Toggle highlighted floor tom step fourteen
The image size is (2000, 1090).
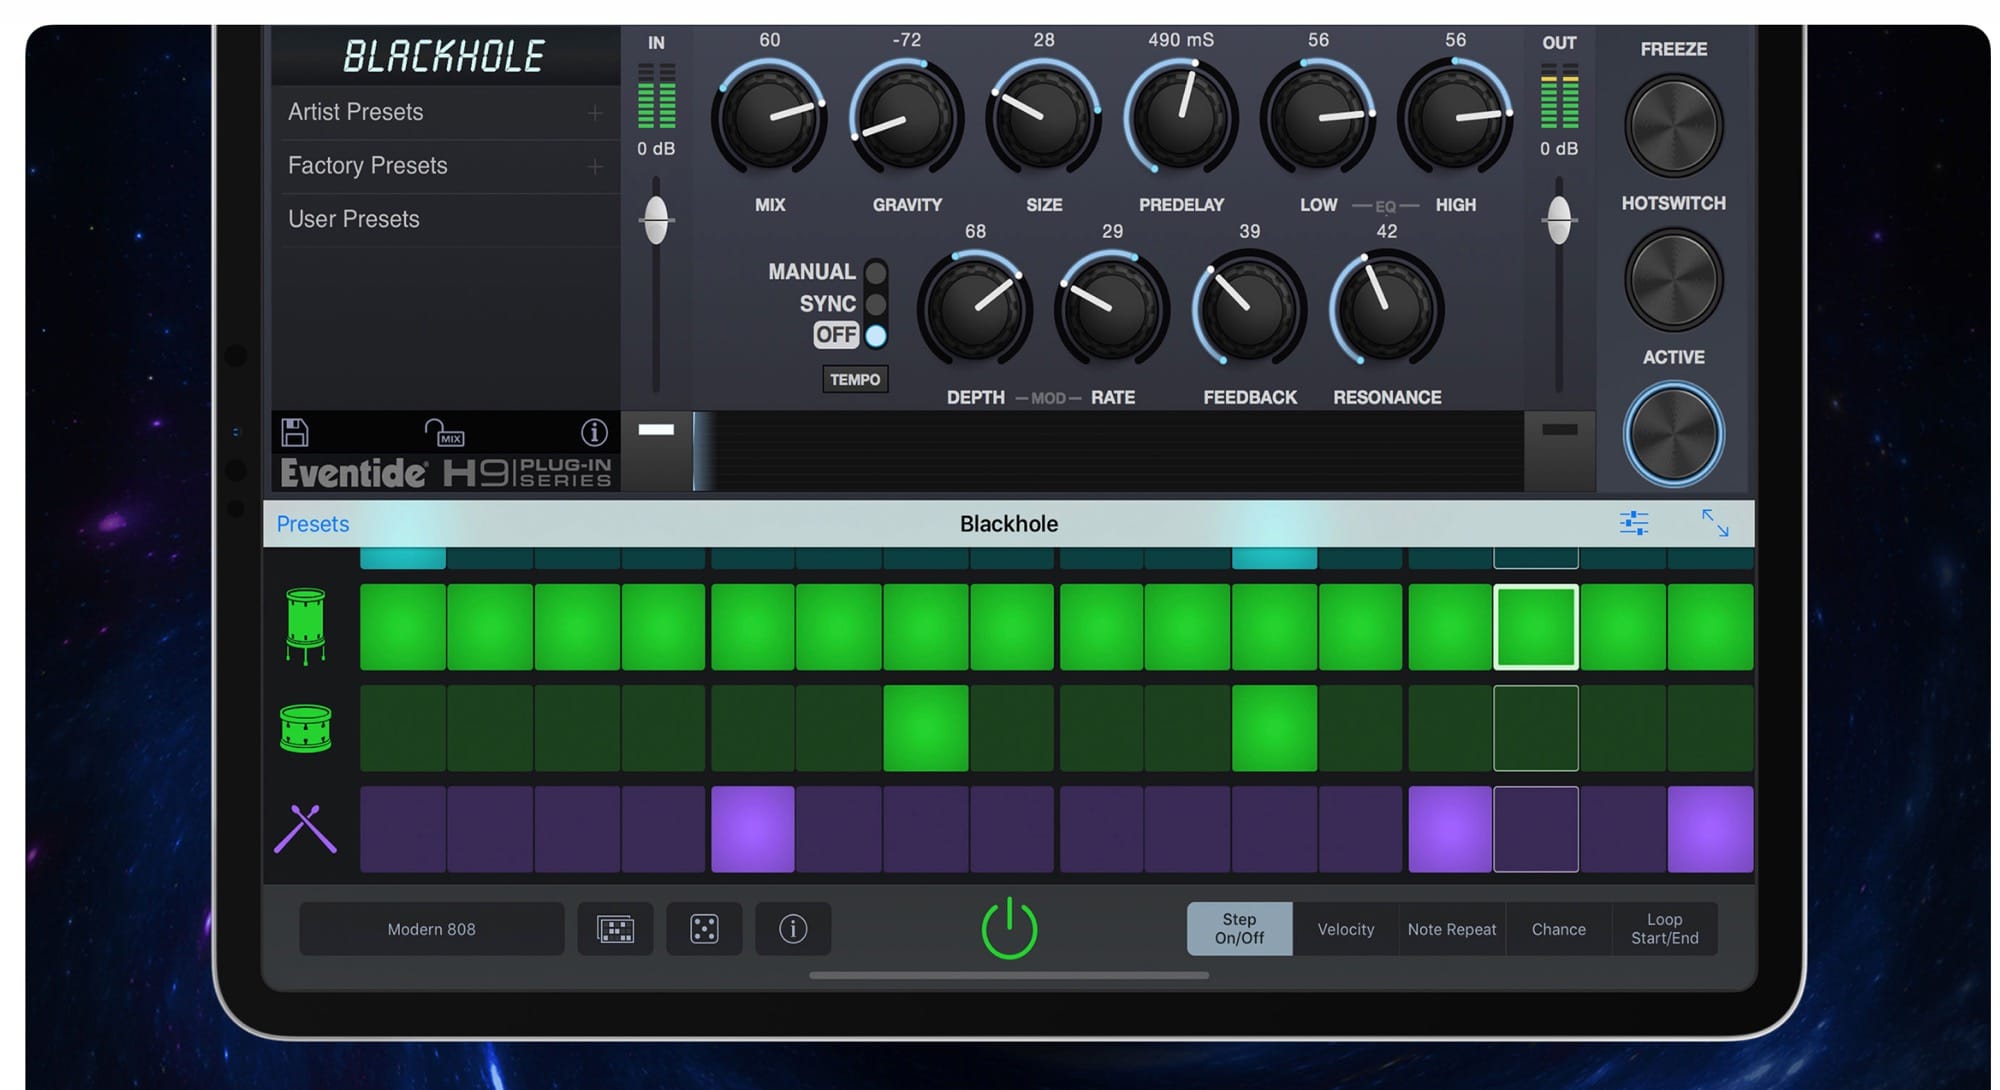[x=1536, y=627]
